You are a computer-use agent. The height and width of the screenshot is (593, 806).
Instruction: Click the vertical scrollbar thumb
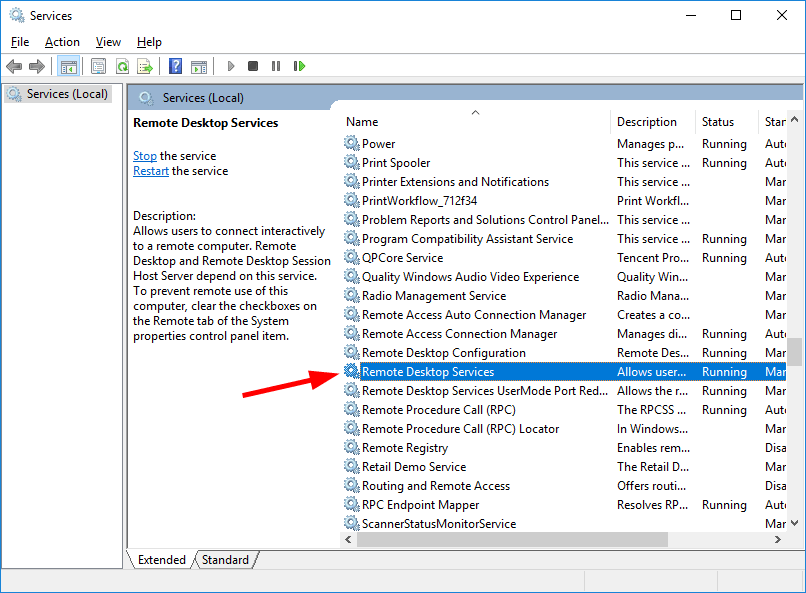794,351
